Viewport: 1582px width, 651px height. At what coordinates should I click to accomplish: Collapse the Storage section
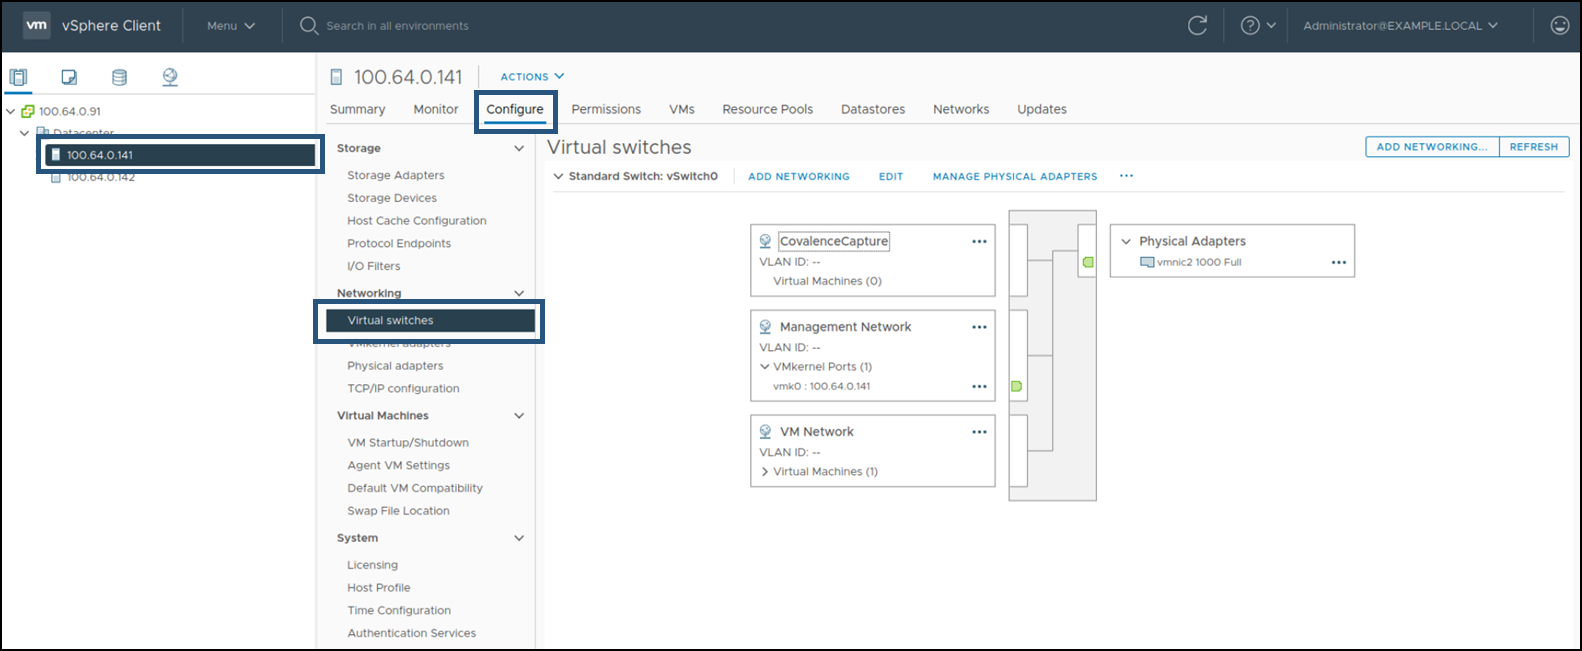[x=519, y=148]
